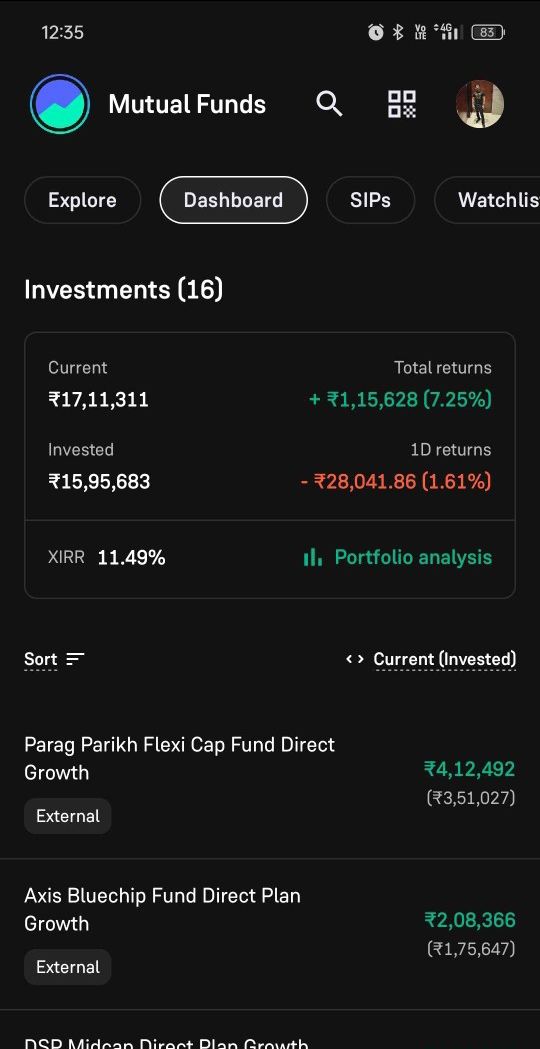The image size is (540, 1049).
Task: Switch to the Watchlist tab
Action: (487, 200)
